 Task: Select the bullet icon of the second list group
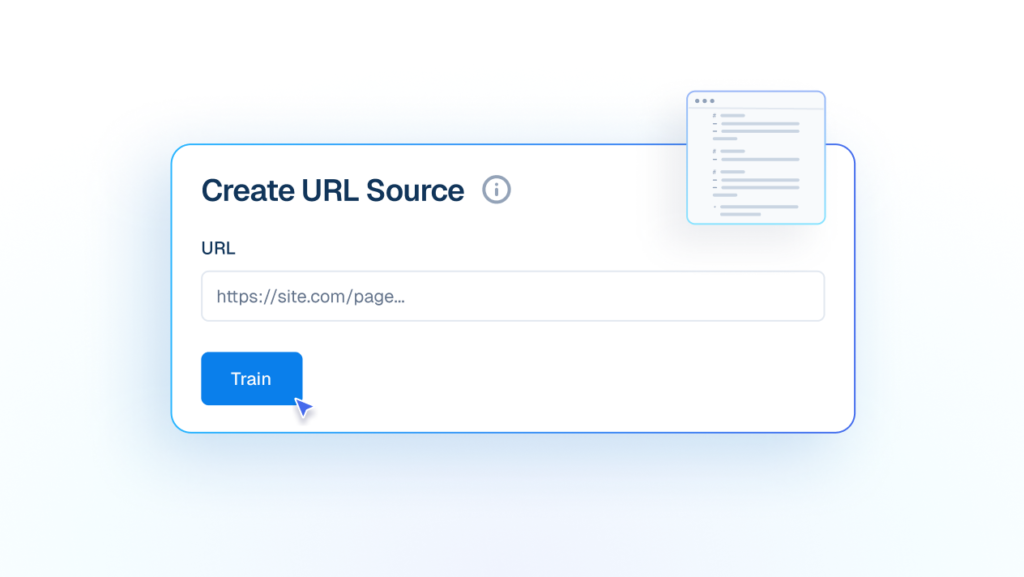714,151
